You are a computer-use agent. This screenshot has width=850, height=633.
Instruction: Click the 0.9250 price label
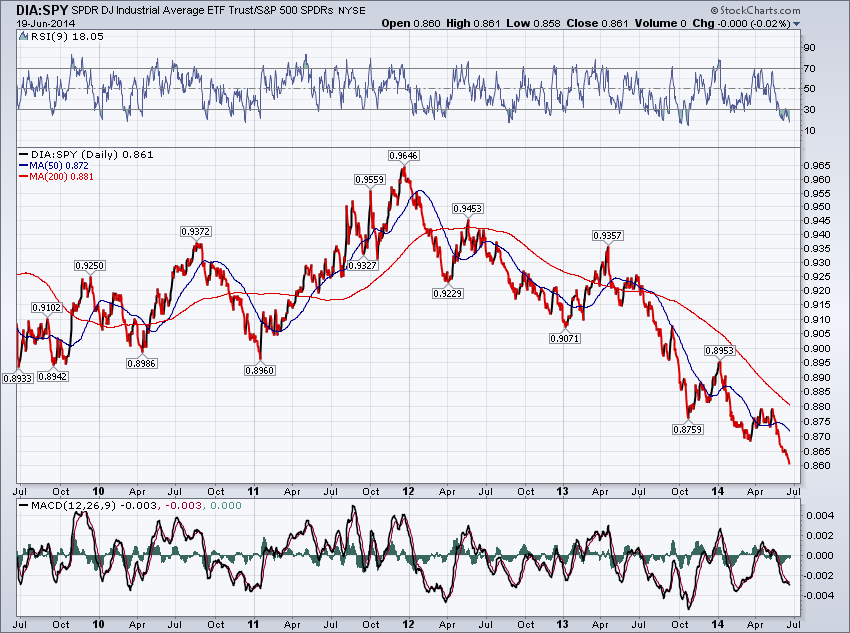[x=89, y=265]
